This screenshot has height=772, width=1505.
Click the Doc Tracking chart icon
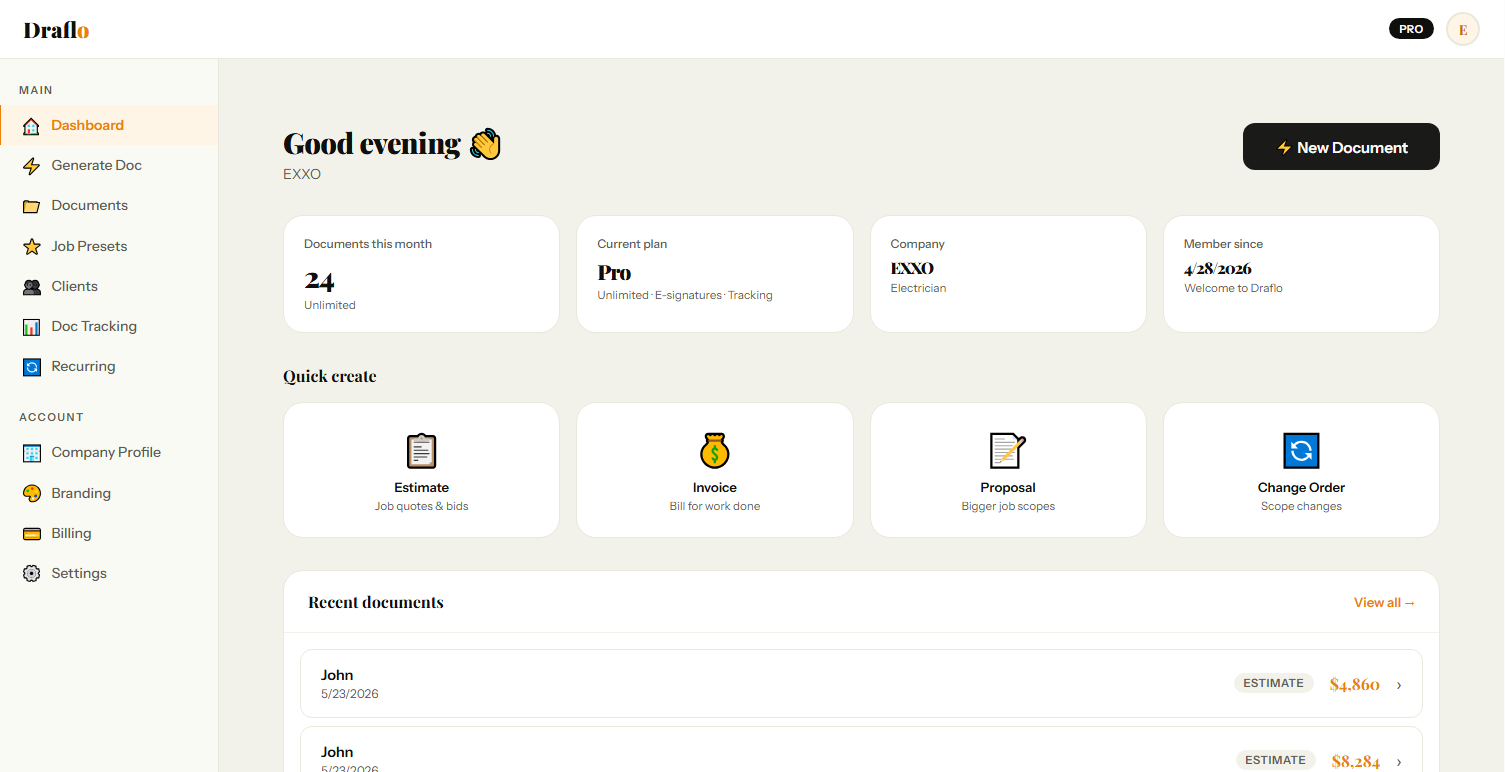click(x=31, y=327)
